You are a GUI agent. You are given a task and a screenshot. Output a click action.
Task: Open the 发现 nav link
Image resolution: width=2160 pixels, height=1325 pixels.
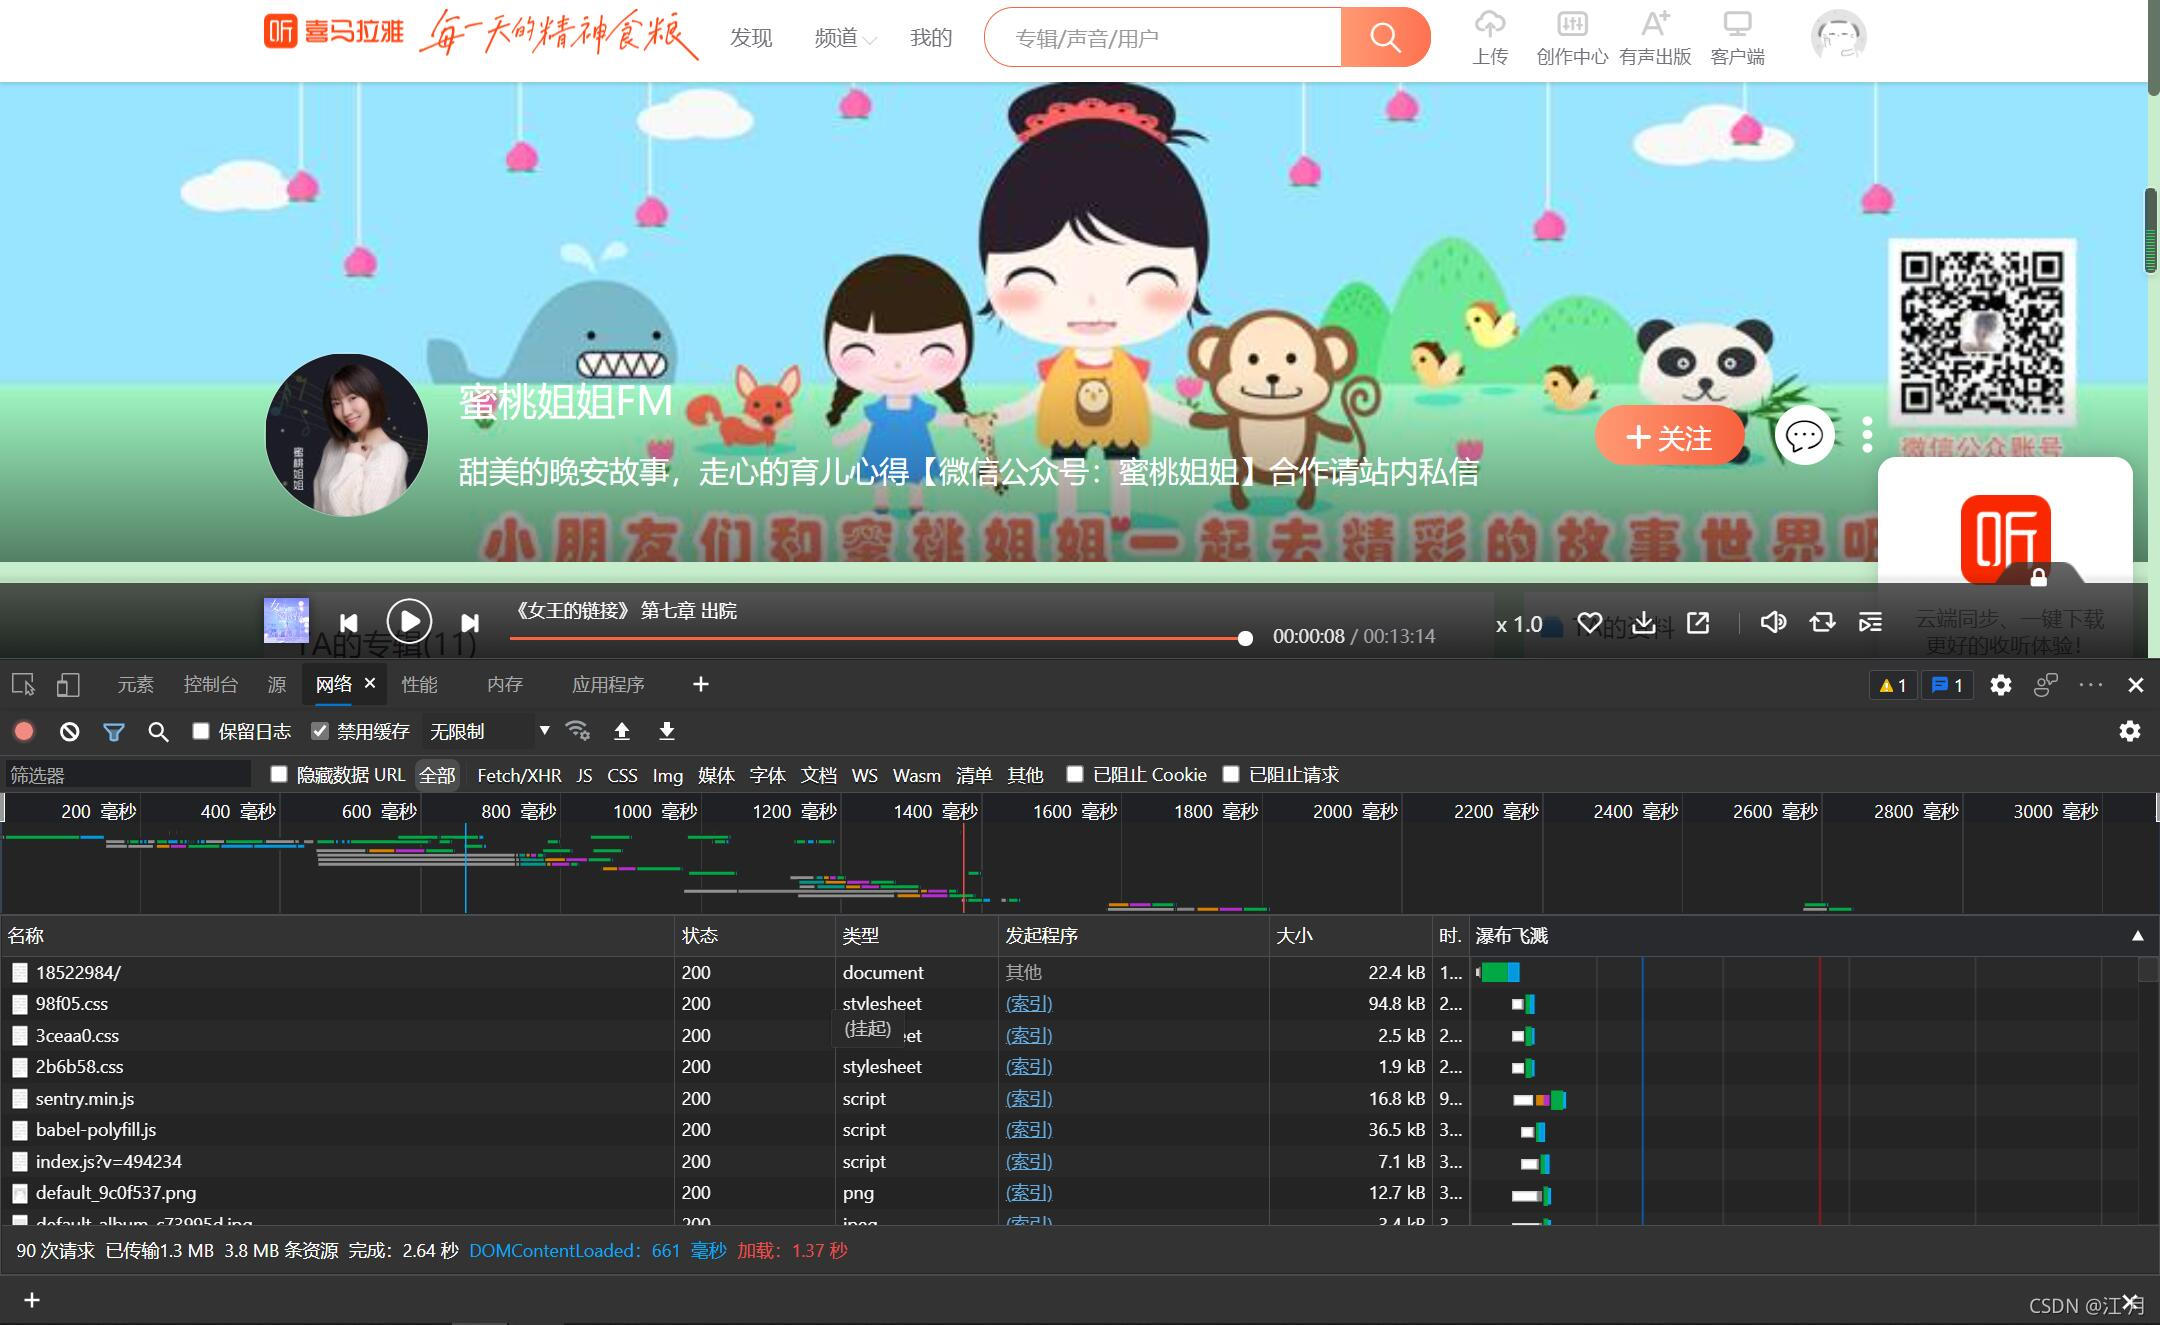click(x=751, y=38)
